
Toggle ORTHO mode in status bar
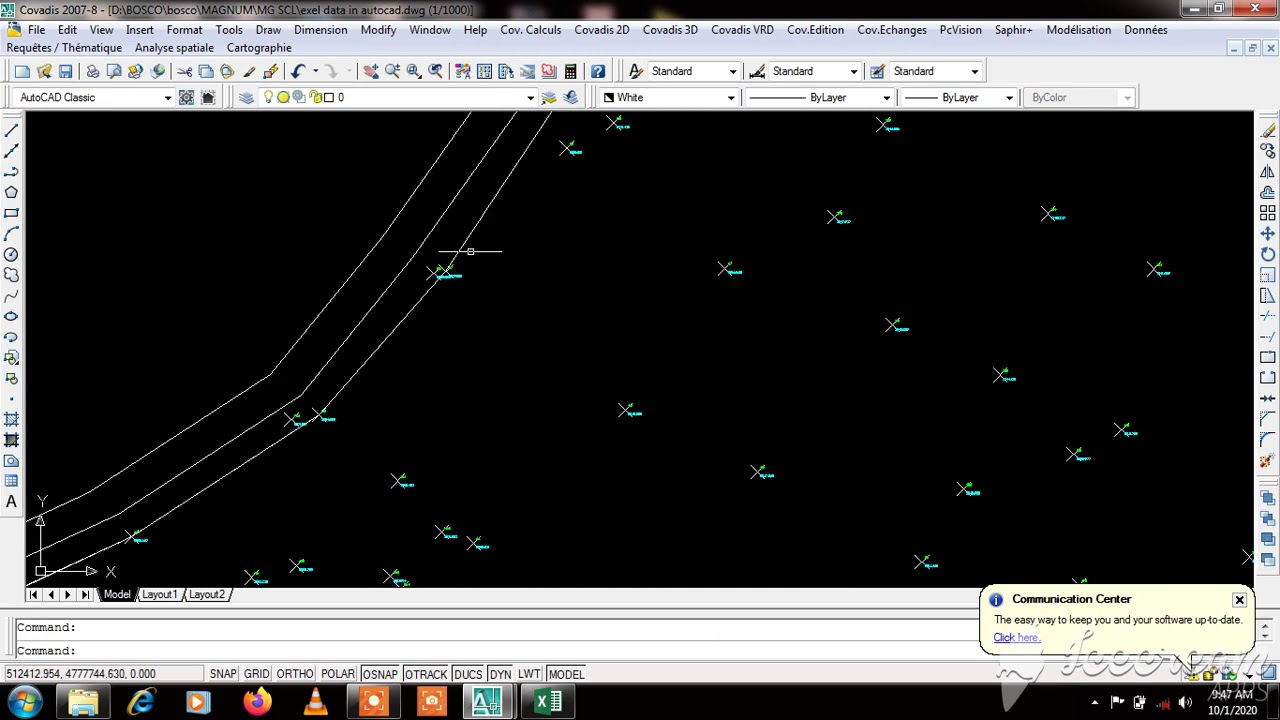coord(295,674)
